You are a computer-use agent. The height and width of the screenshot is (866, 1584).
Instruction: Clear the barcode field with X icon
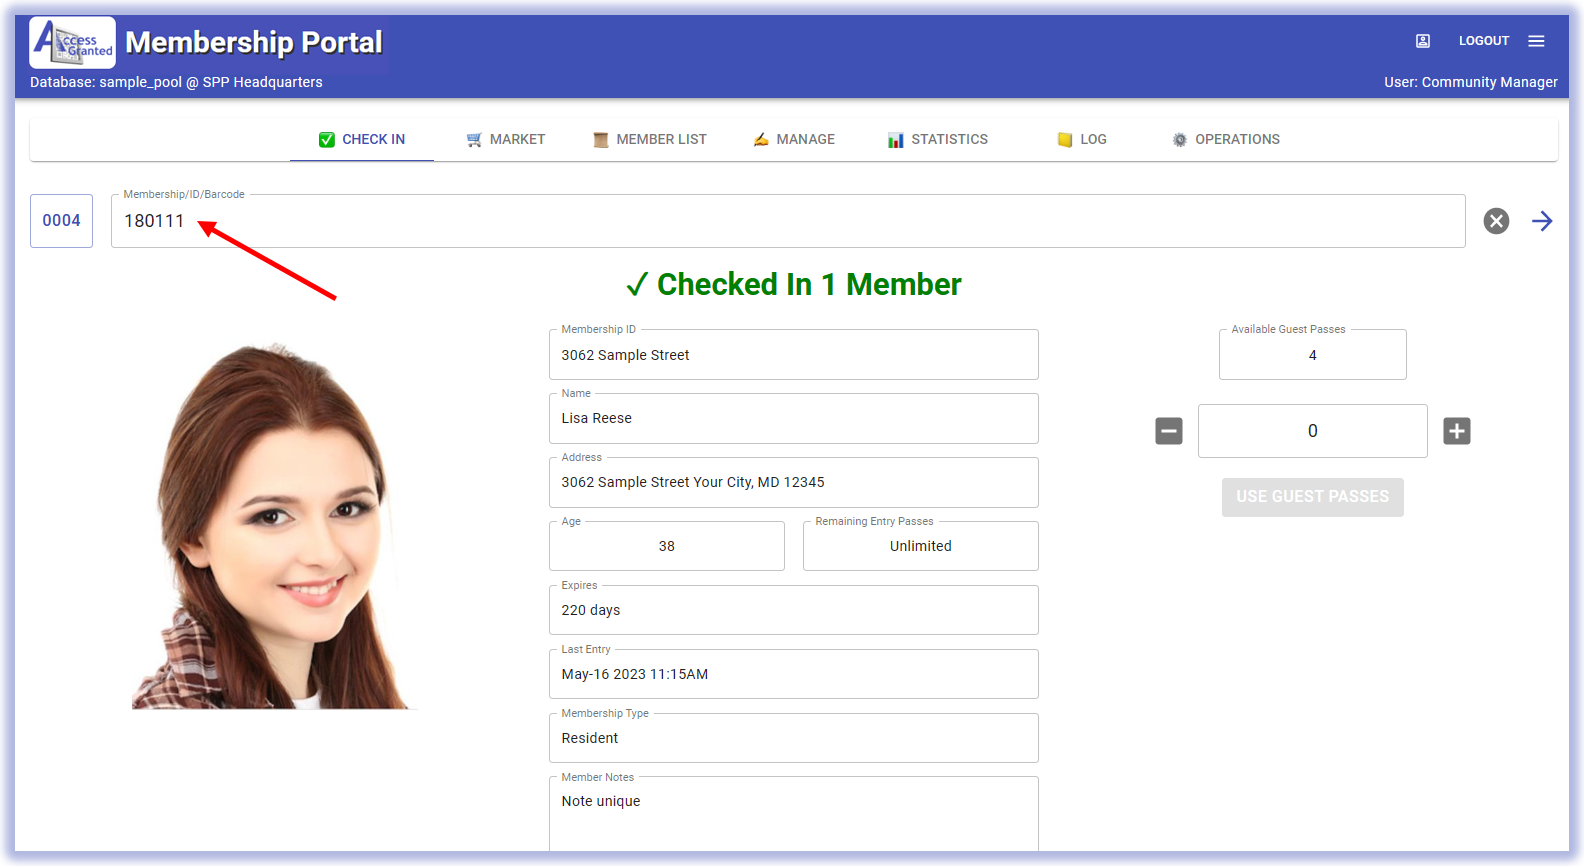[x=1496, y=221]
